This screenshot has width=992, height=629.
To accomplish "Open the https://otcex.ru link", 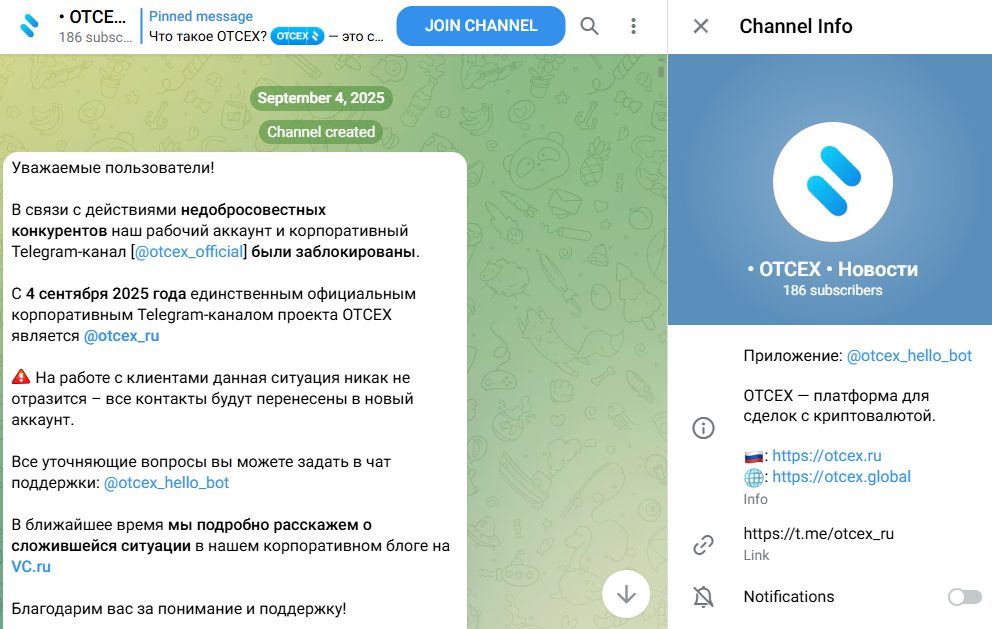I will point(826,456).
